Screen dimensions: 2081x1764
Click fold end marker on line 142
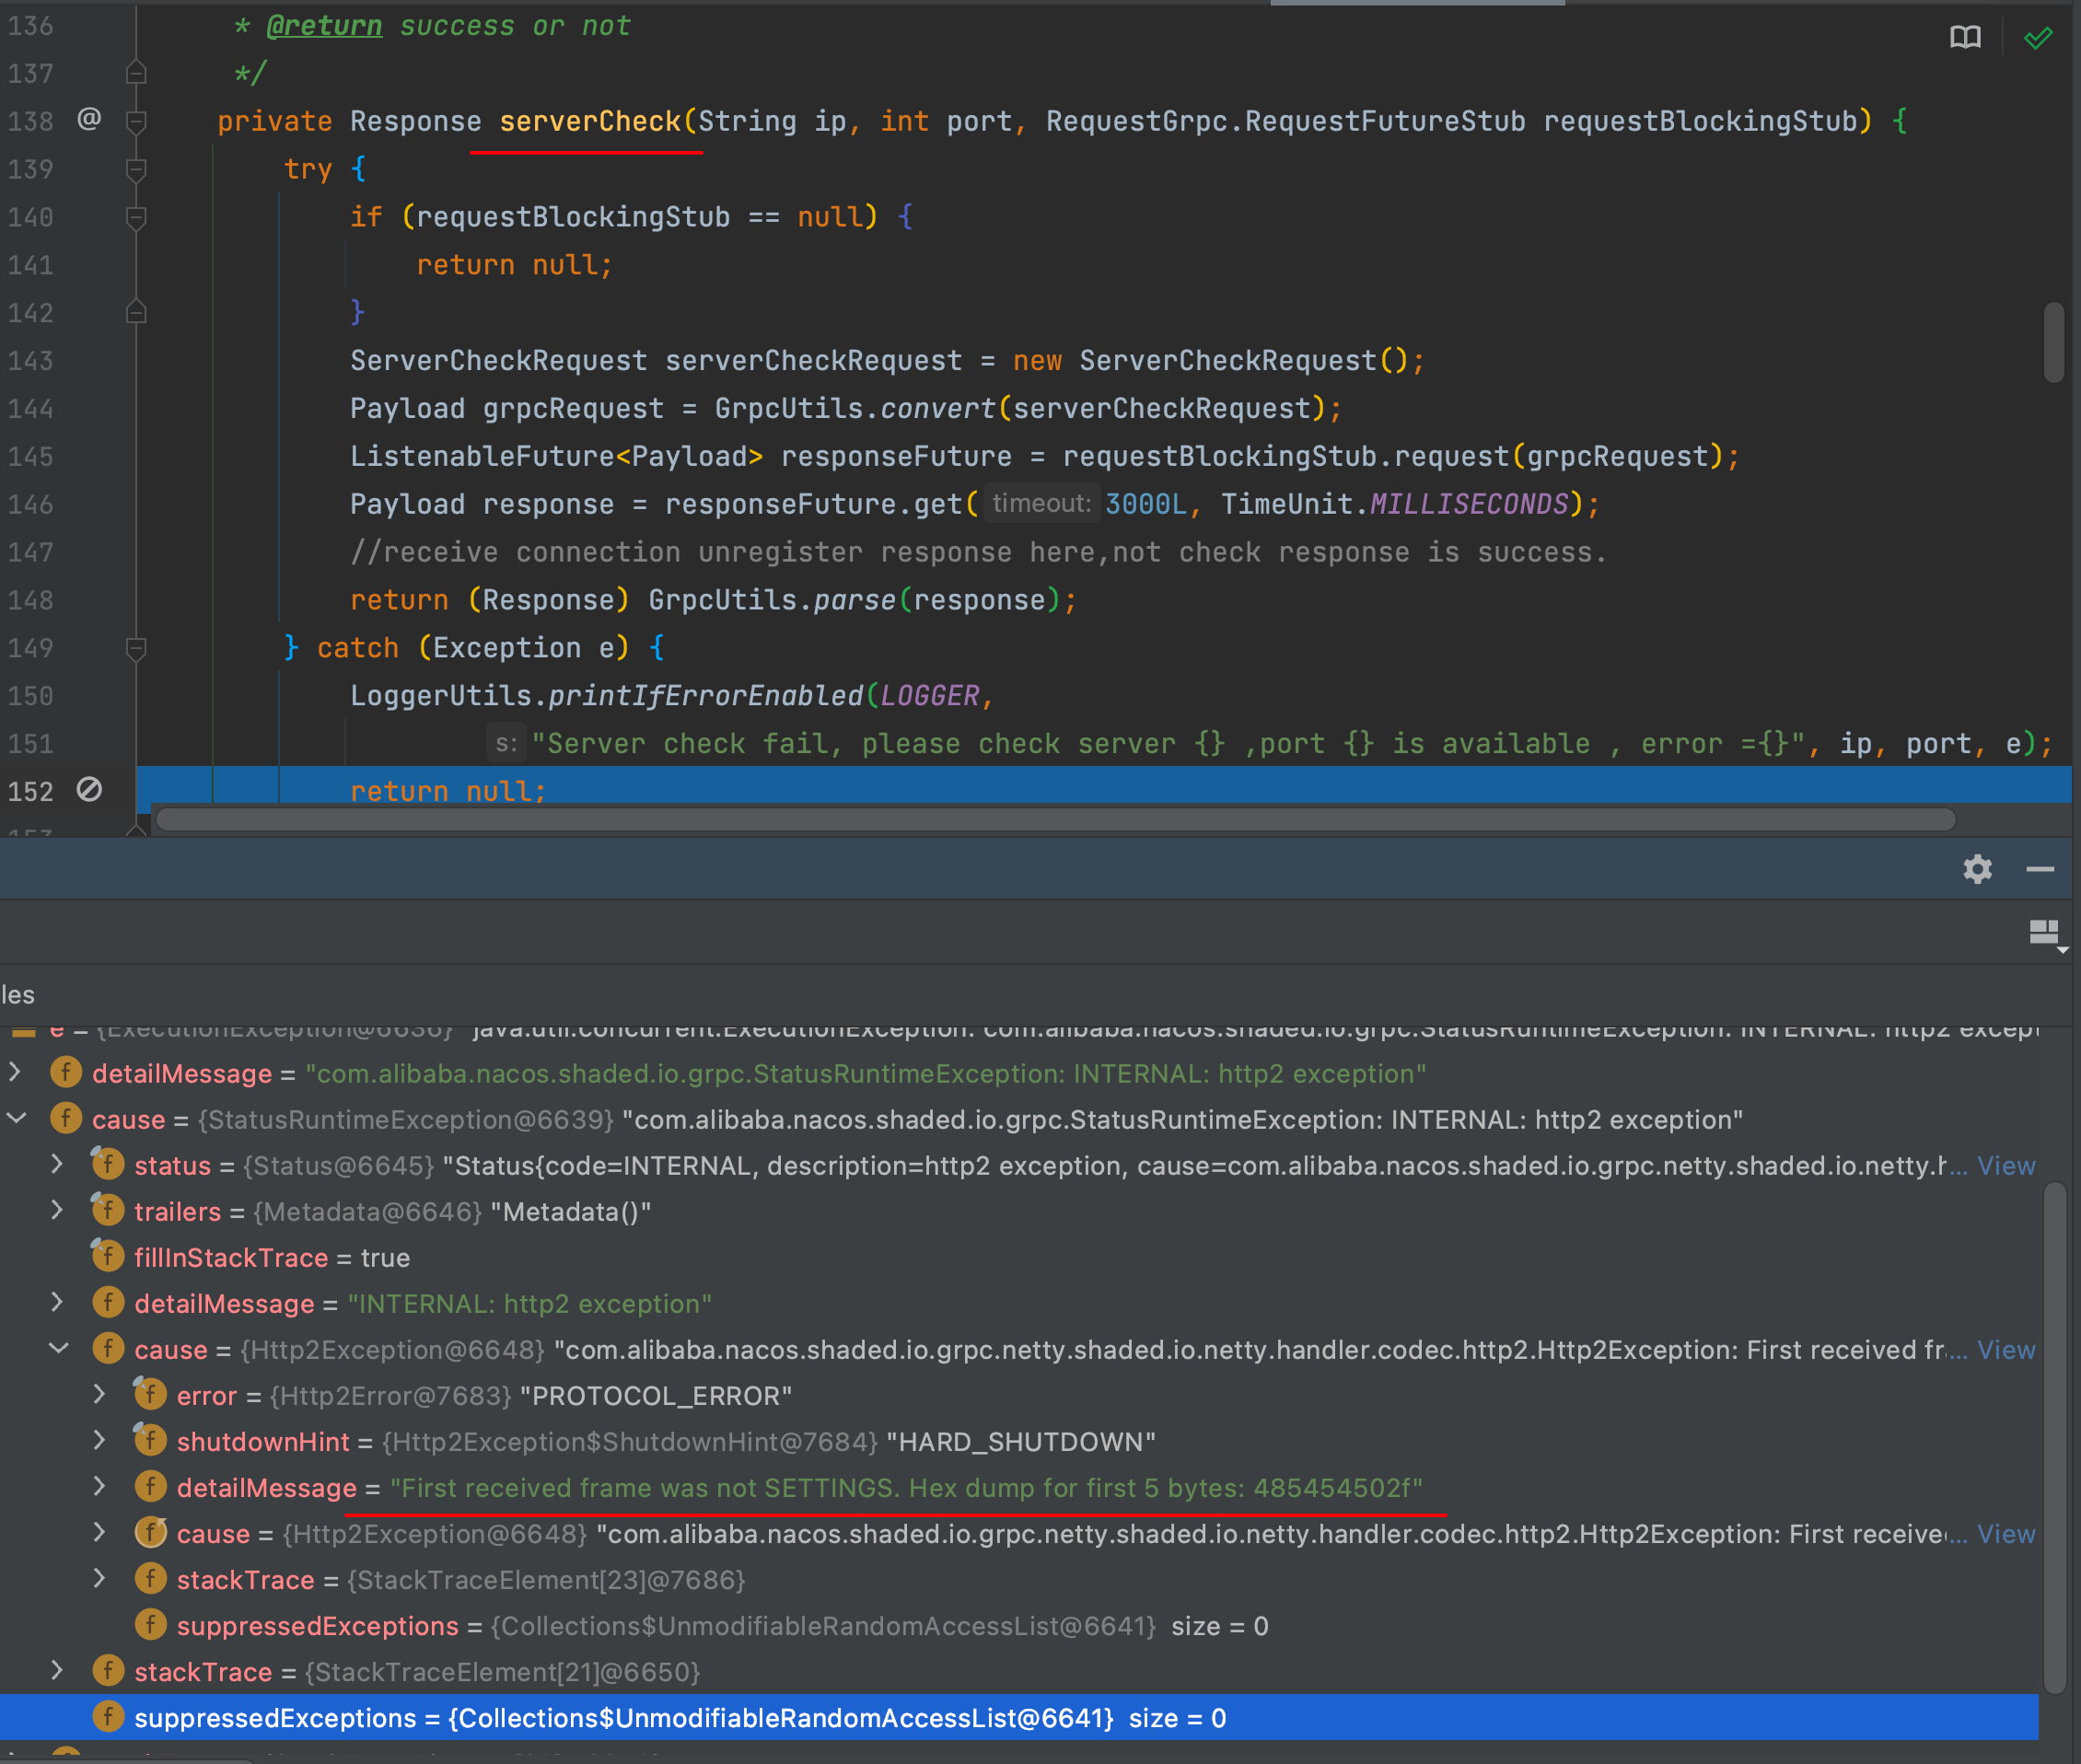(x=137, y=312)
